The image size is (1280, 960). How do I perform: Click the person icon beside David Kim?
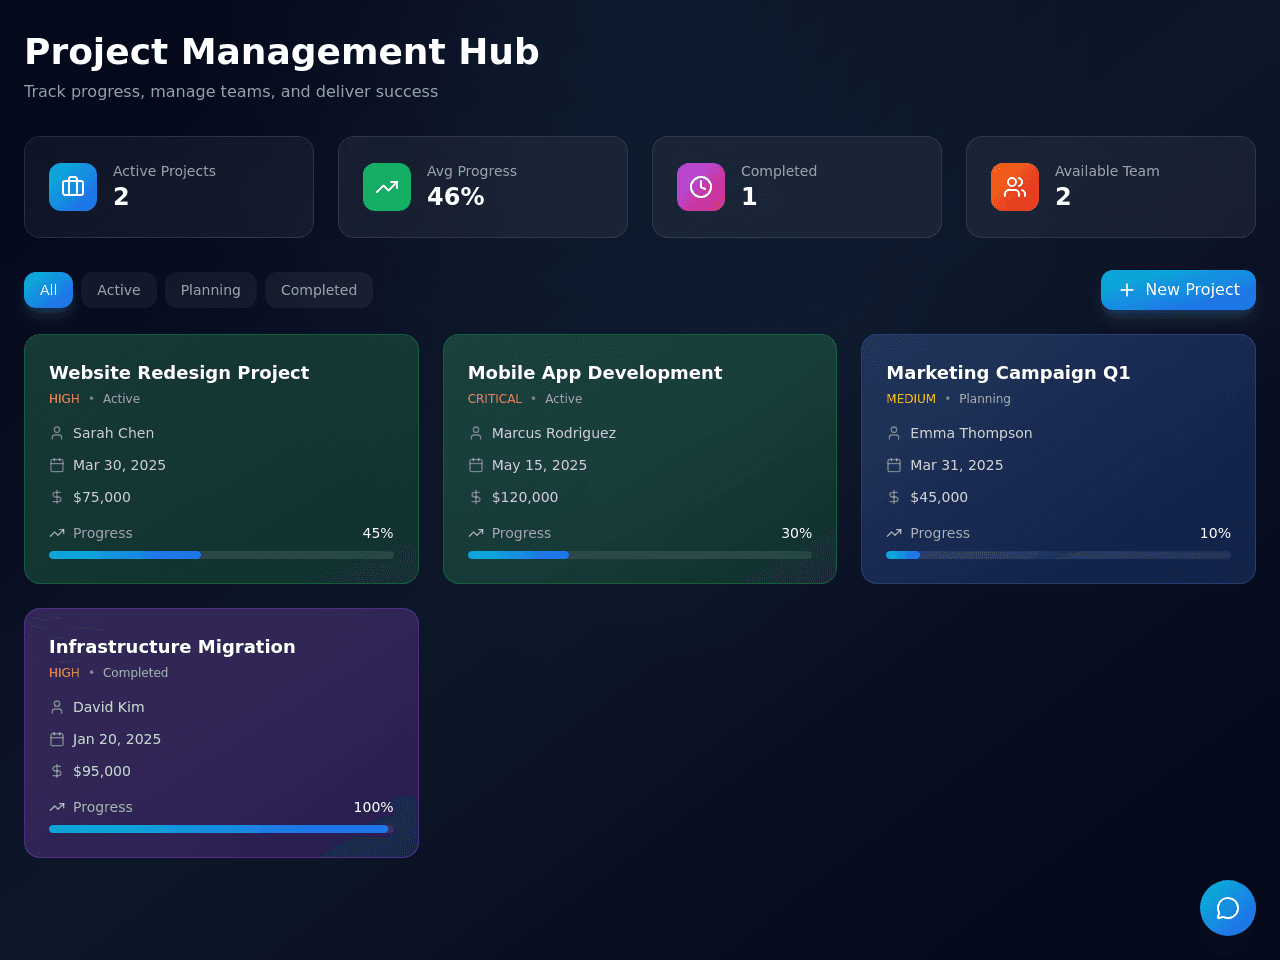point(57,707)
